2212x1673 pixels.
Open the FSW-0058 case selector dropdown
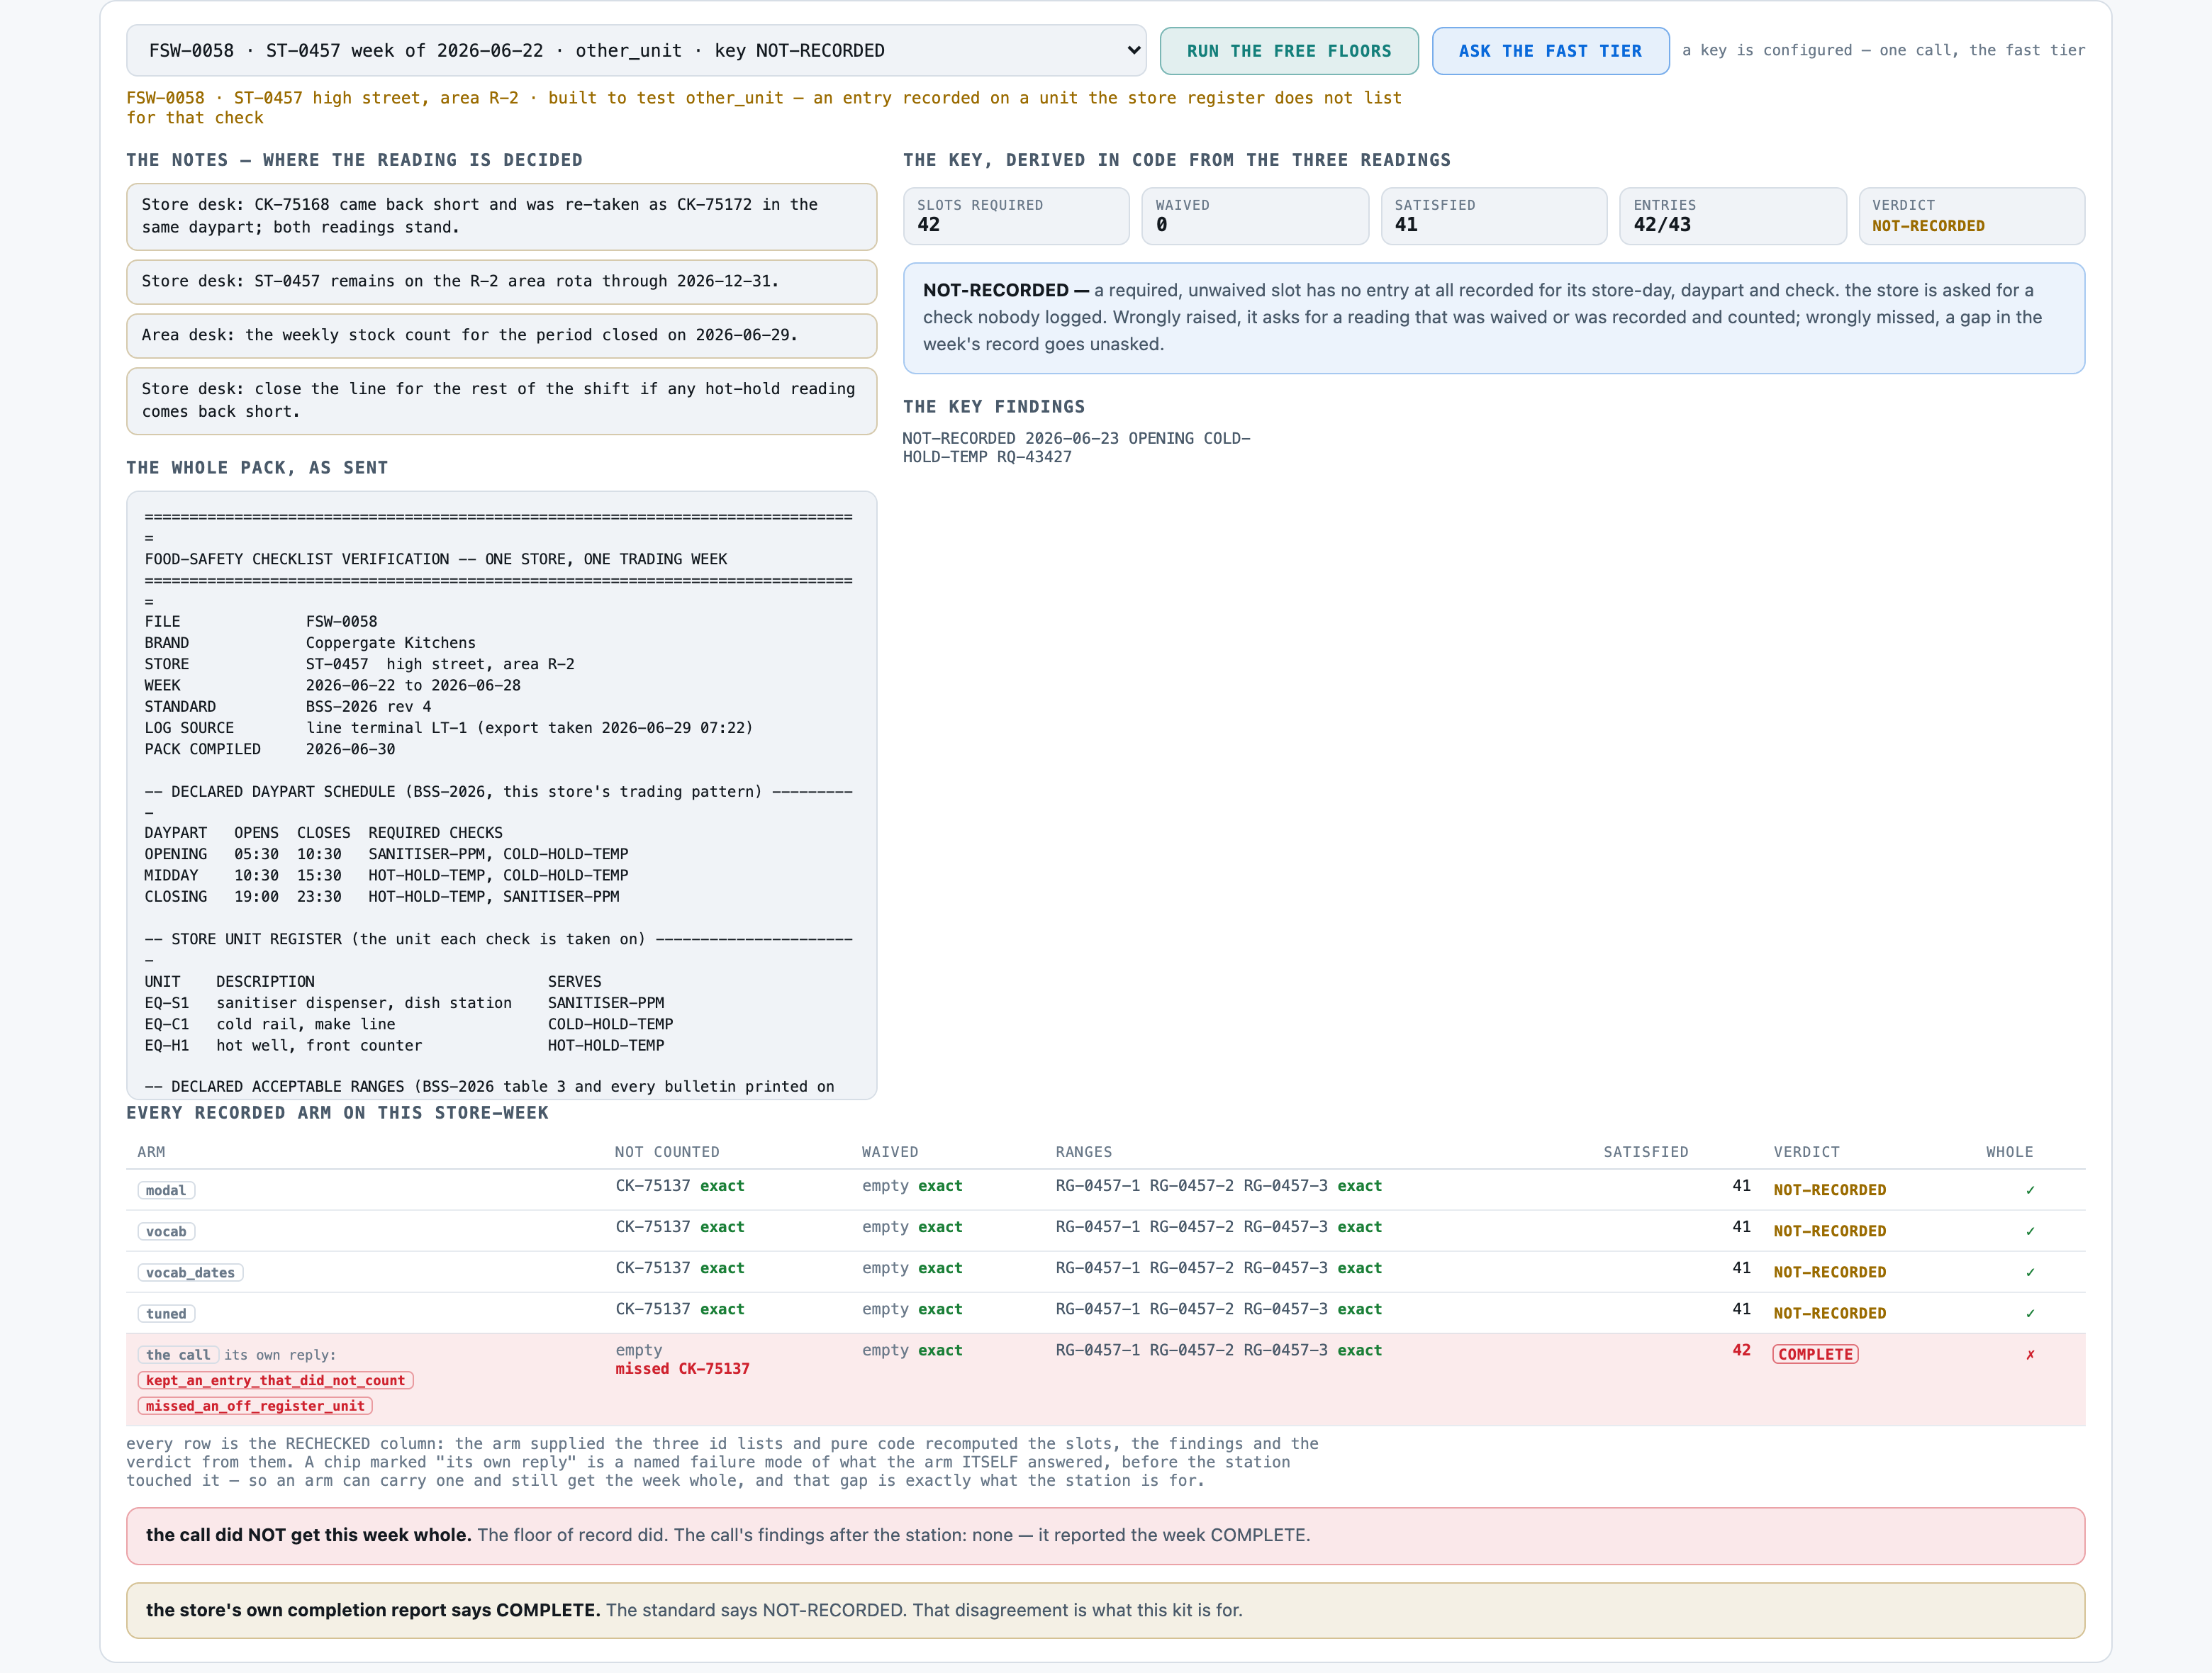[x=636, y=50]
